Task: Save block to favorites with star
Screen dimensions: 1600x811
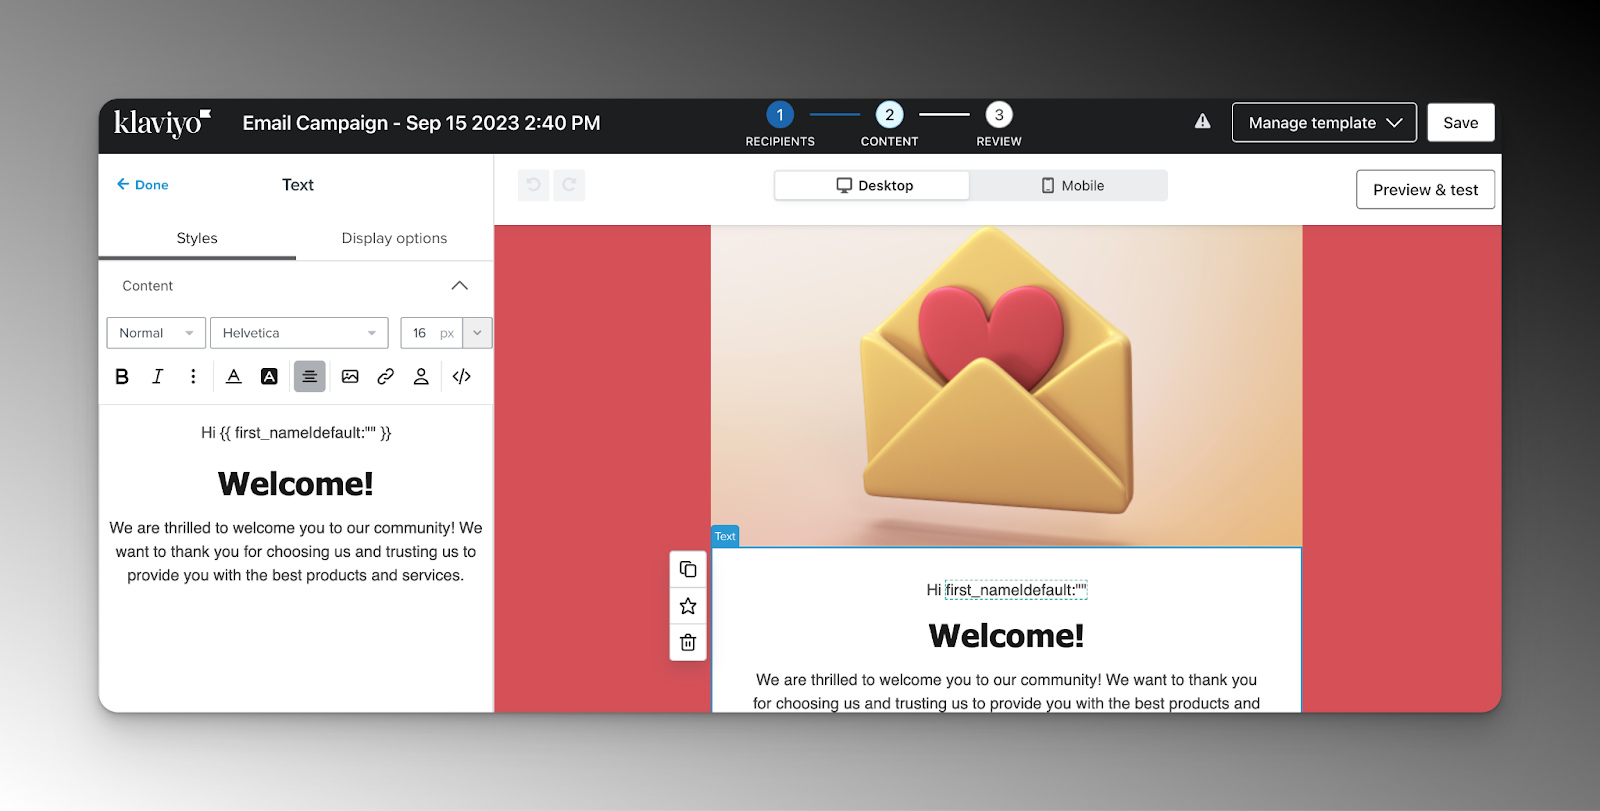Action: point(688,606)
